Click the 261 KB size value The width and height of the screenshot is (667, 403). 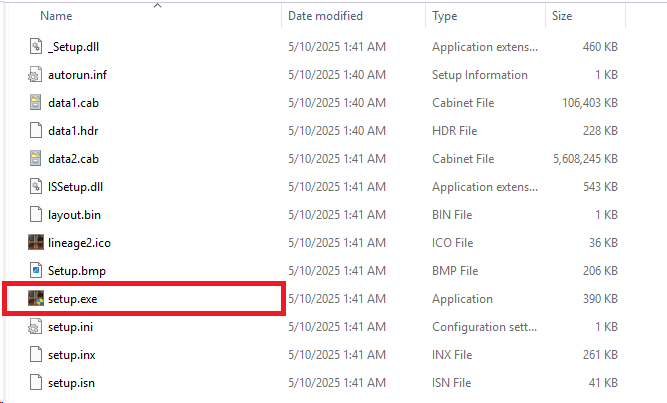pyautogui.click(x=600, y=355)
